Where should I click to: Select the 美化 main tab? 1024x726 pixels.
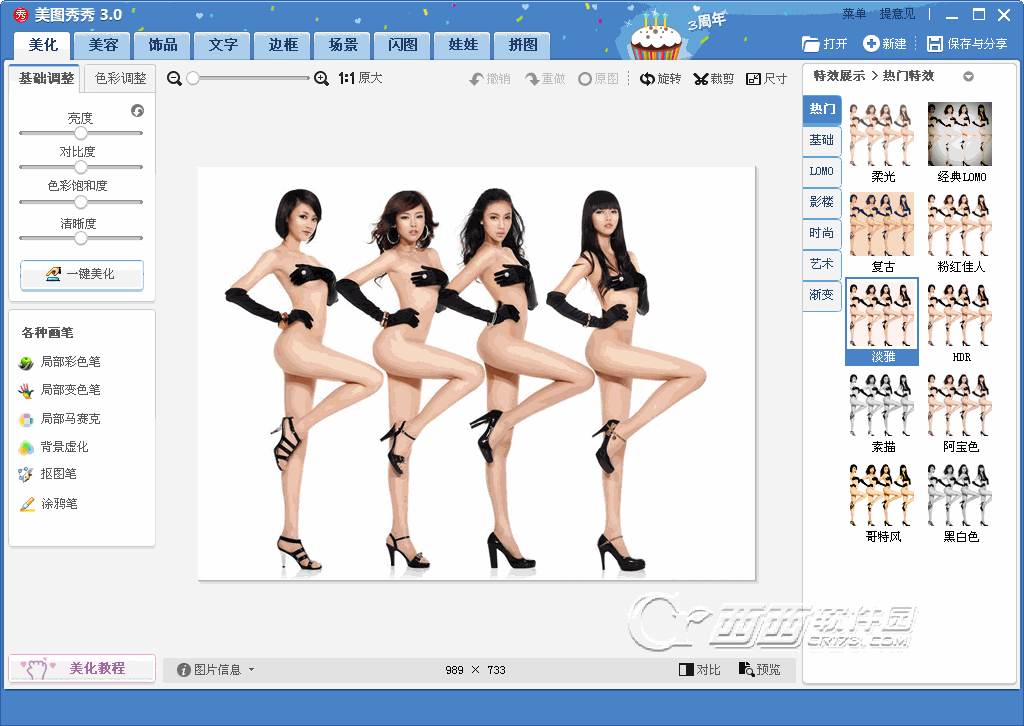click(x=43, y=45)
